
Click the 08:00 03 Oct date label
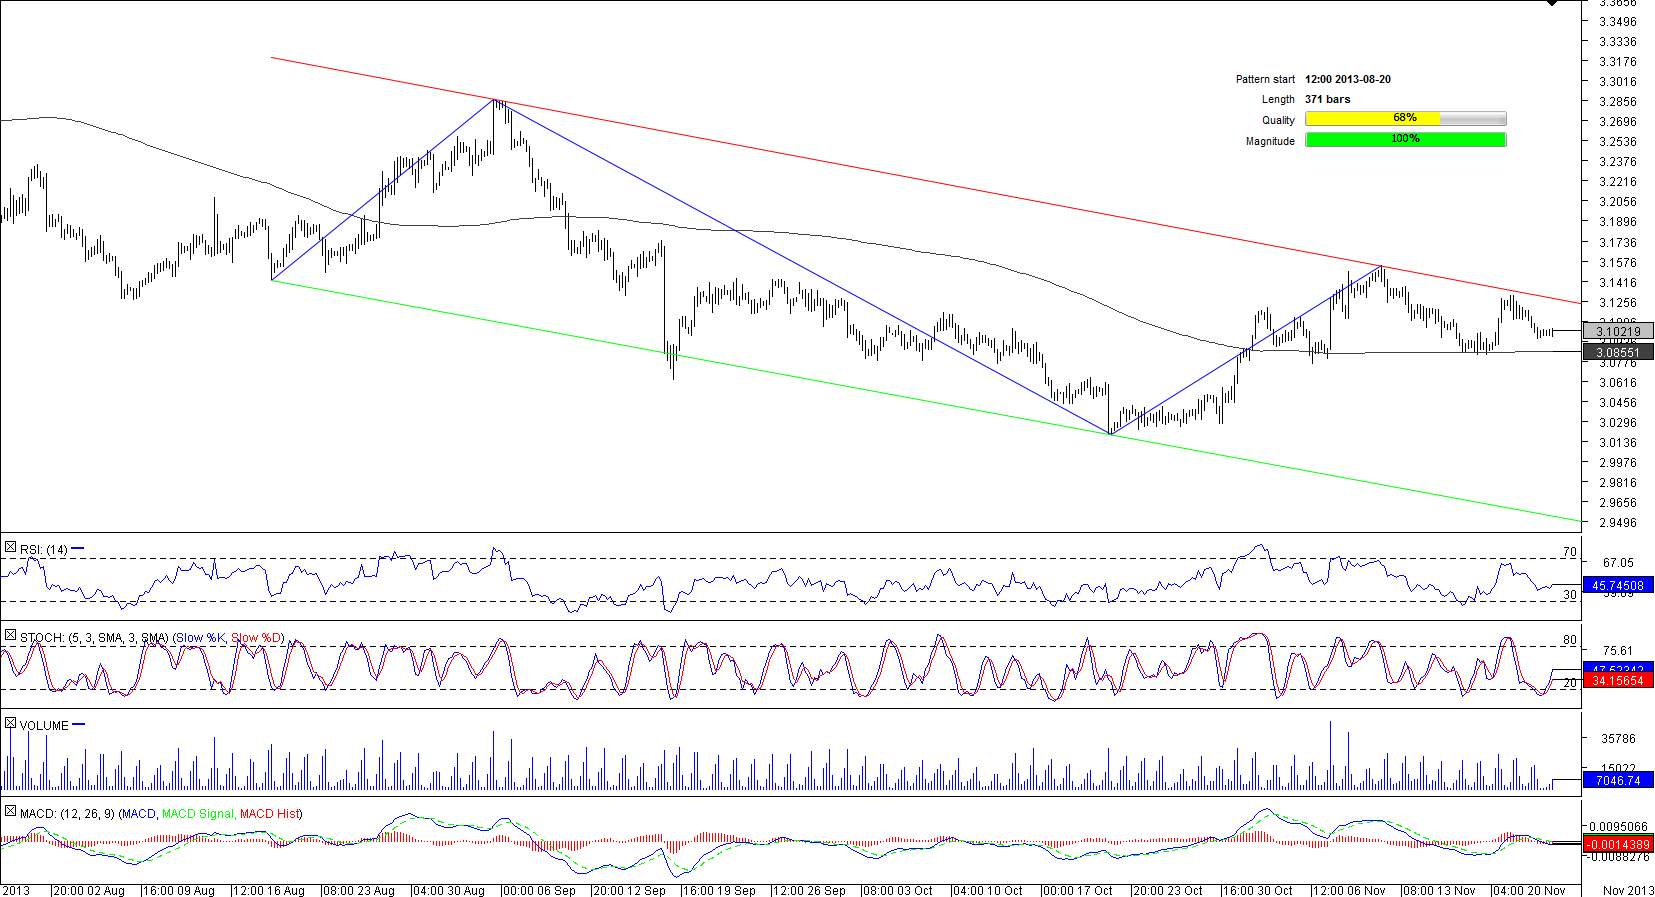(898, 890)
